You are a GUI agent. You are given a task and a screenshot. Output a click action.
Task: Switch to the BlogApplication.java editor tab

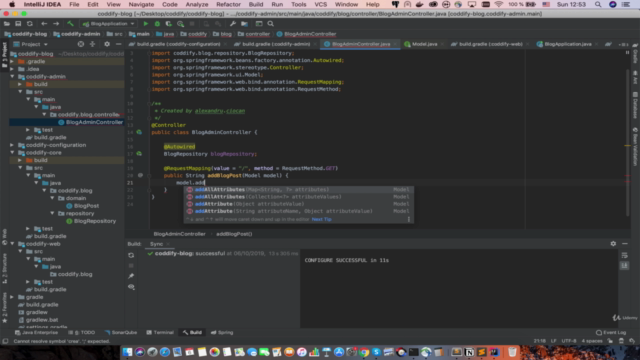(x=568, y=44)
